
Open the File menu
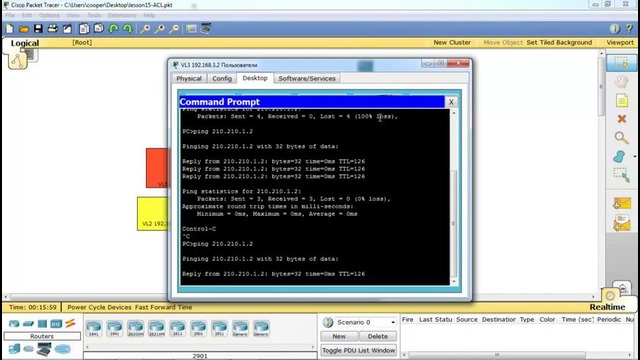tap(10, 15)
